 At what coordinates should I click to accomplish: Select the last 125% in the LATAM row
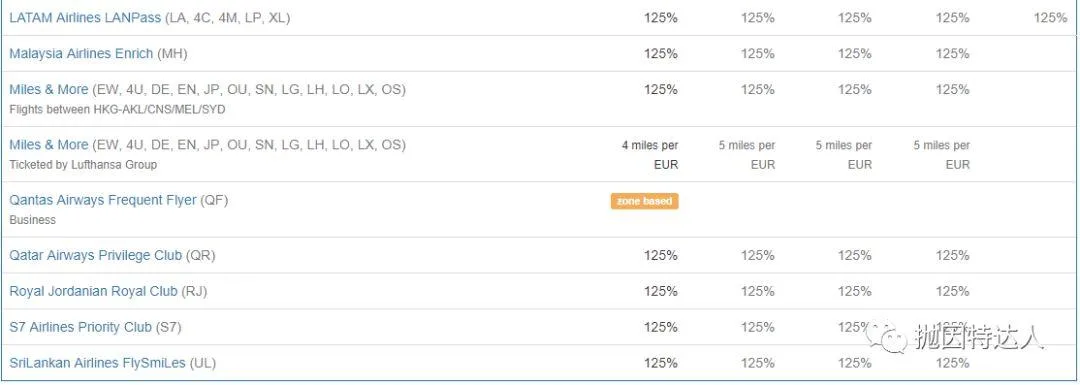[1050, 18]
